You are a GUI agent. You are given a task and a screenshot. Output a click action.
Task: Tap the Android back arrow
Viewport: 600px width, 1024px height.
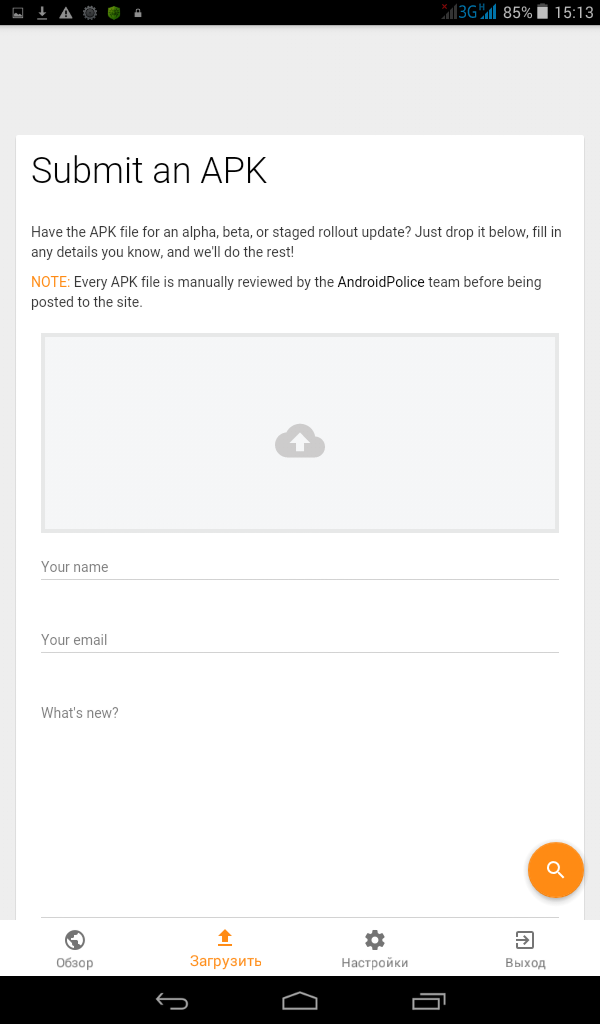[x=172, y=1000]
